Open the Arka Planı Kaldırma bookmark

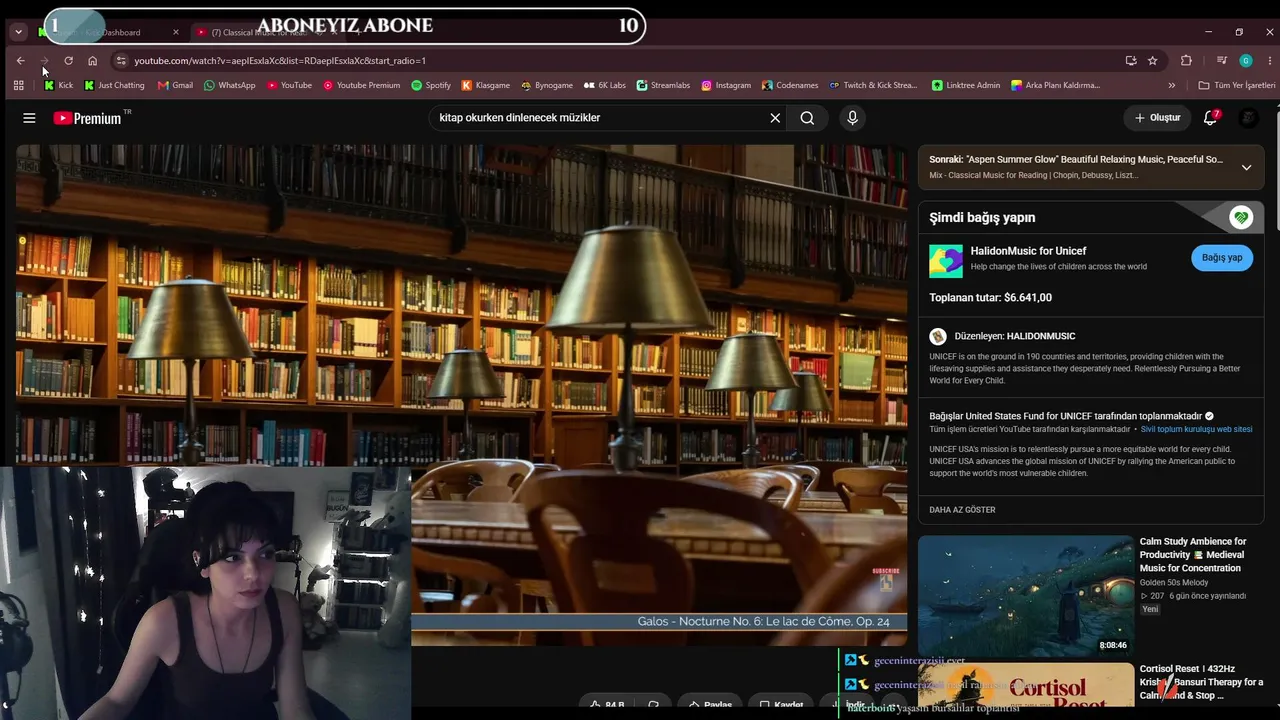tap(1055, 85)
